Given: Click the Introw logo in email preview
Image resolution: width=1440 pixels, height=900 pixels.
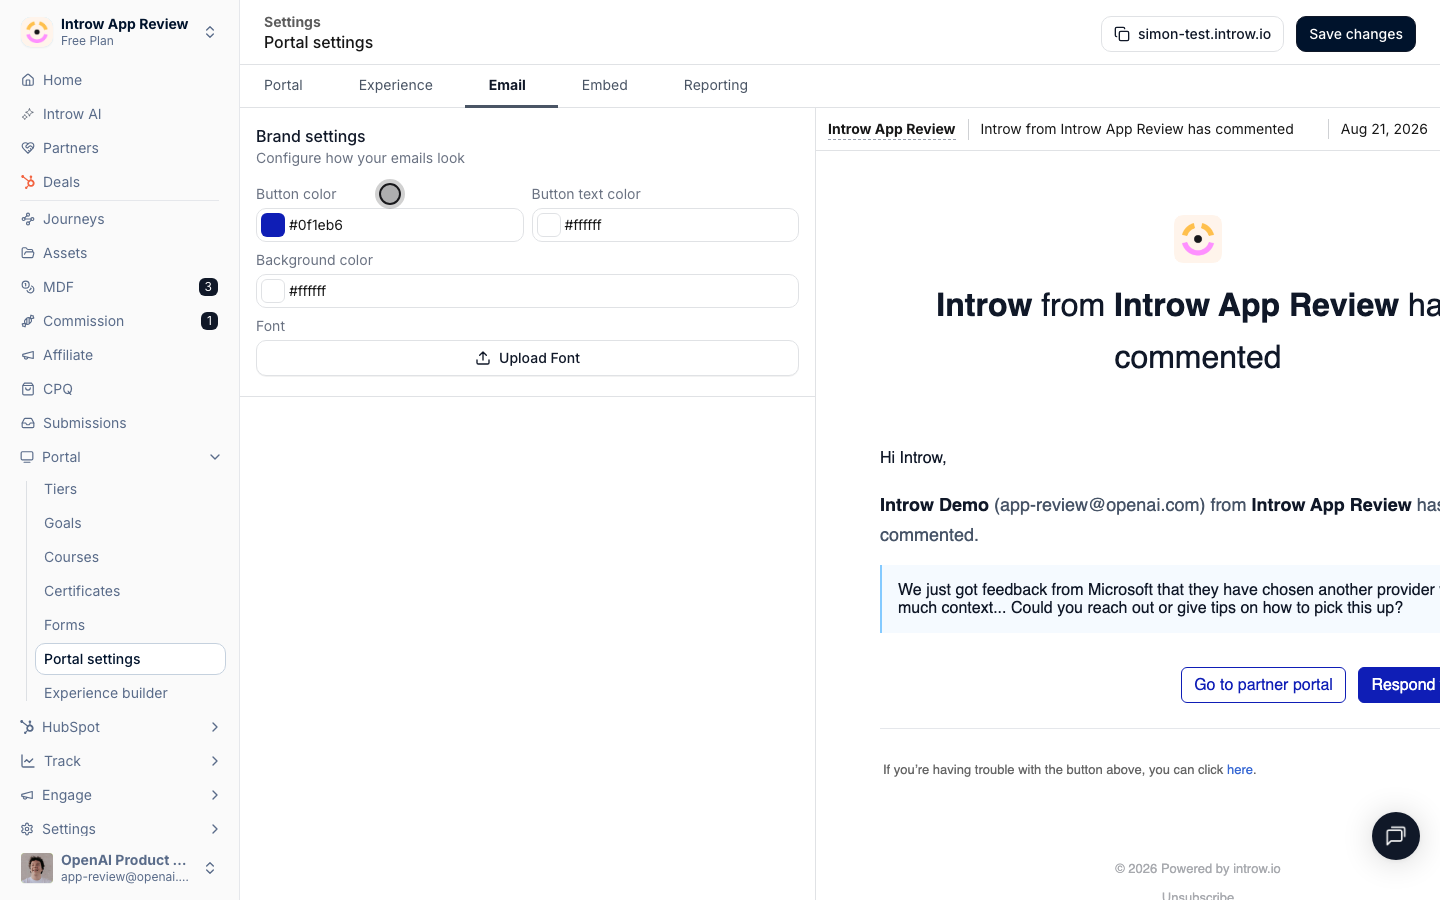Looking at the screenshot, I should point(1198,239).
